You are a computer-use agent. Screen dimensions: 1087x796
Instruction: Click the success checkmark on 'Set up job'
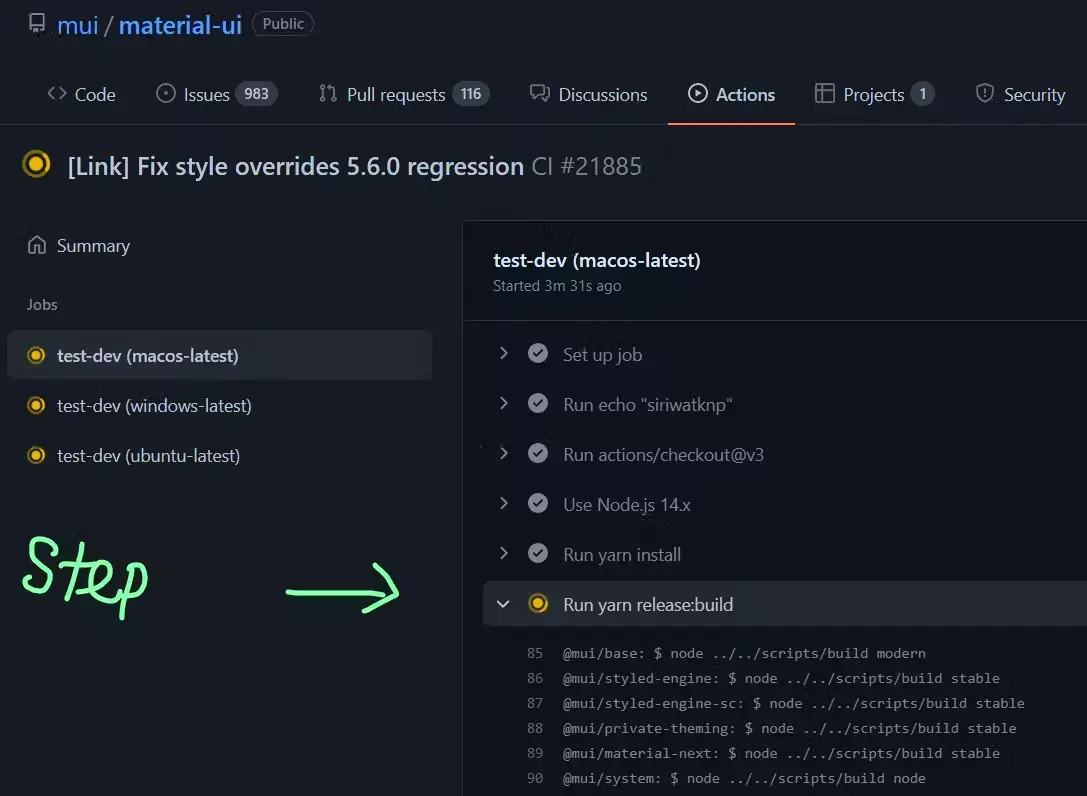(538, 353)
